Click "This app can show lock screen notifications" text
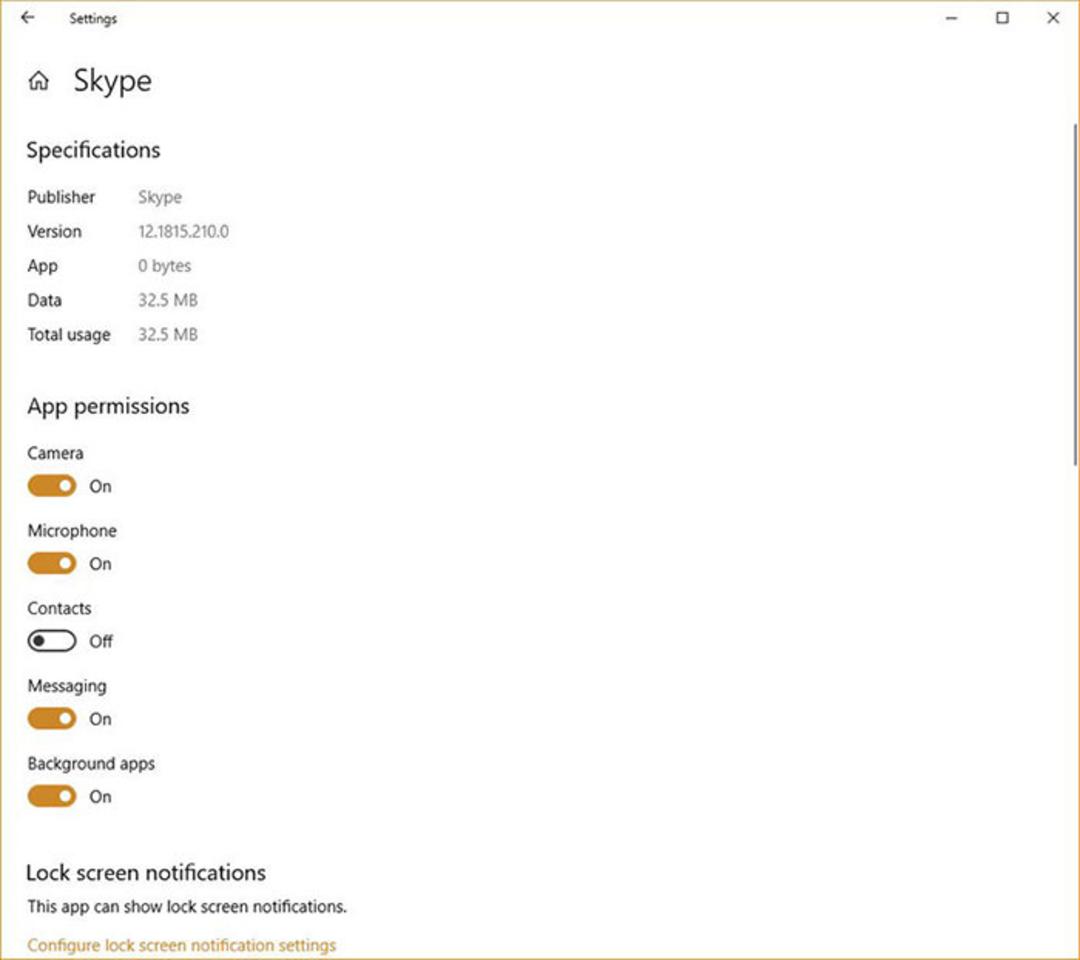Viewport: 1080px width, 960px height. [187, 906]
